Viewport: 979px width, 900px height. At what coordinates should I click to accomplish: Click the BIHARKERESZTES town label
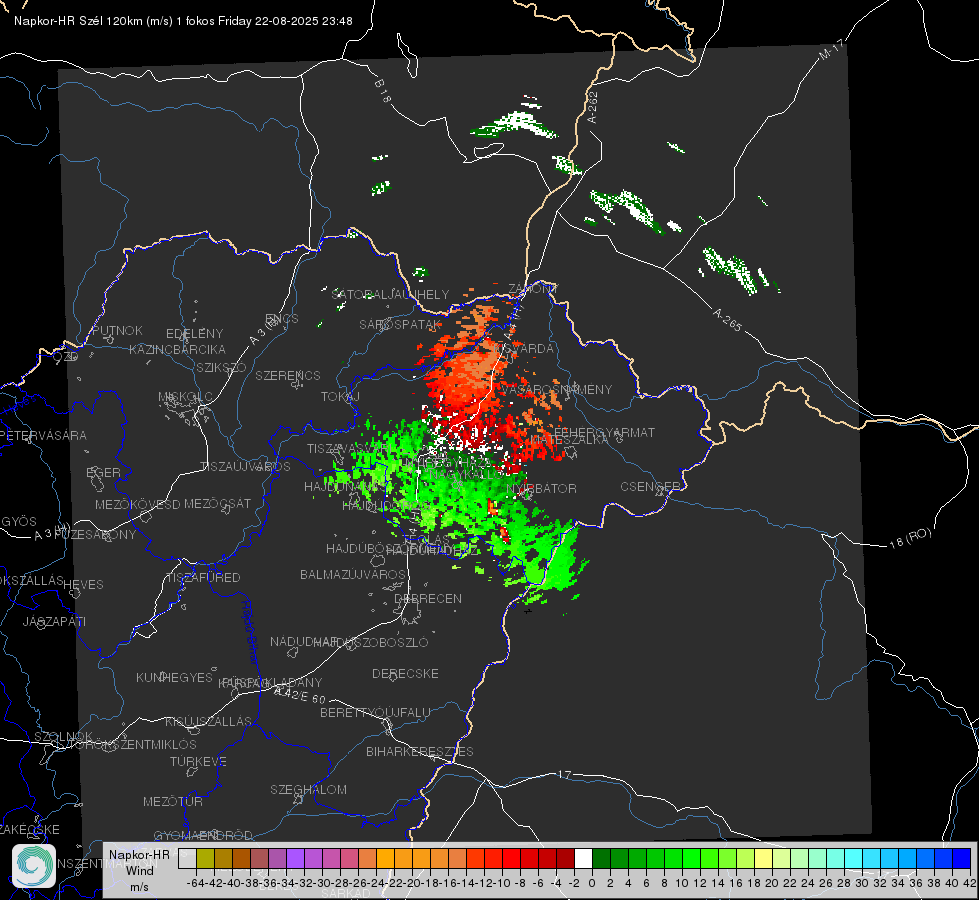pyautogui.click(x=420, y=751)
